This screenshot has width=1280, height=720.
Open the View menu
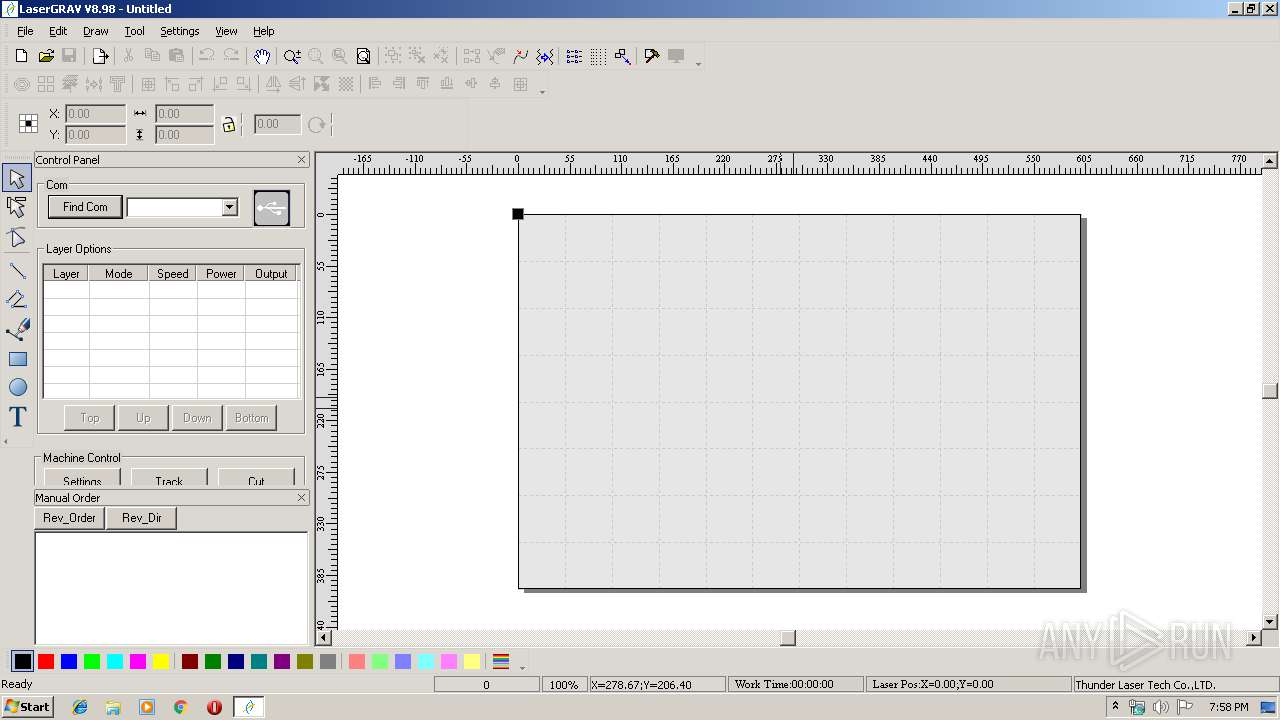pos(227,31)
